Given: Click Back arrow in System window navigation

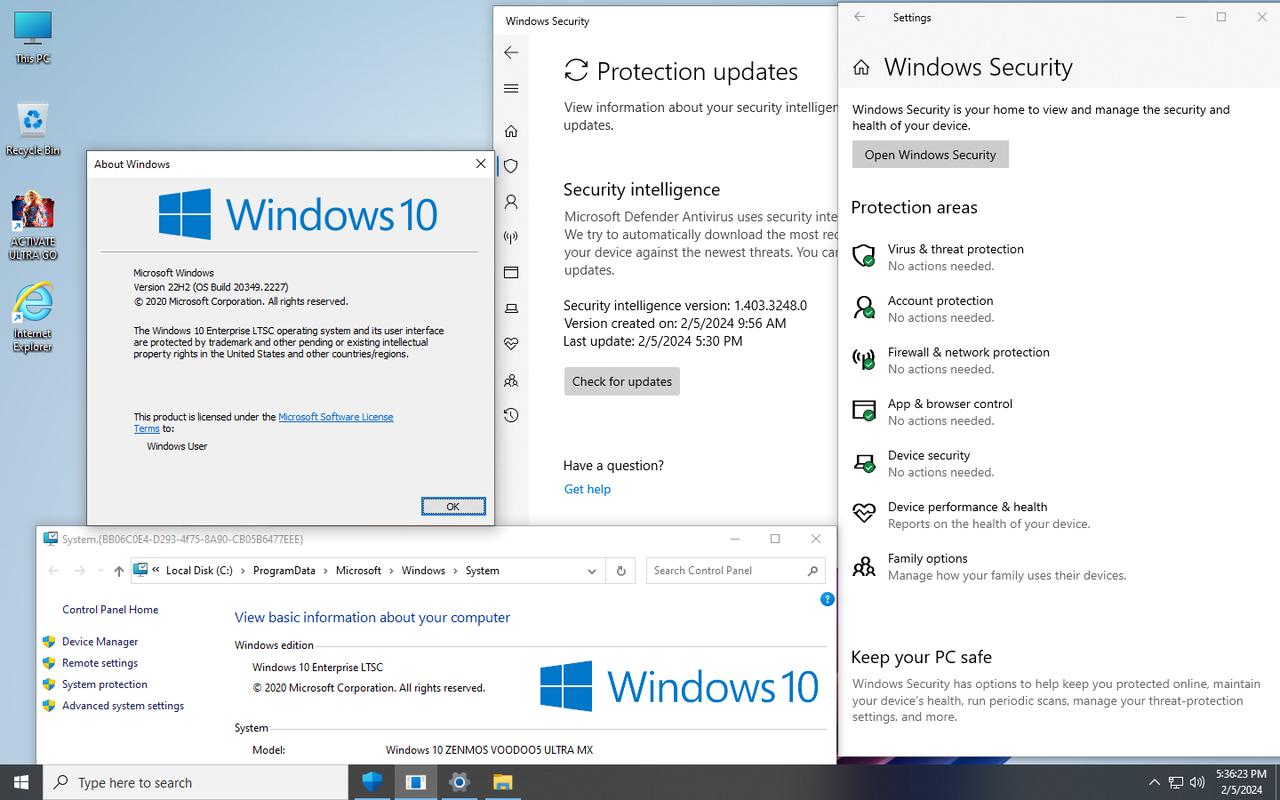Looking at the screenshot, I should click(x=54, y=571).
